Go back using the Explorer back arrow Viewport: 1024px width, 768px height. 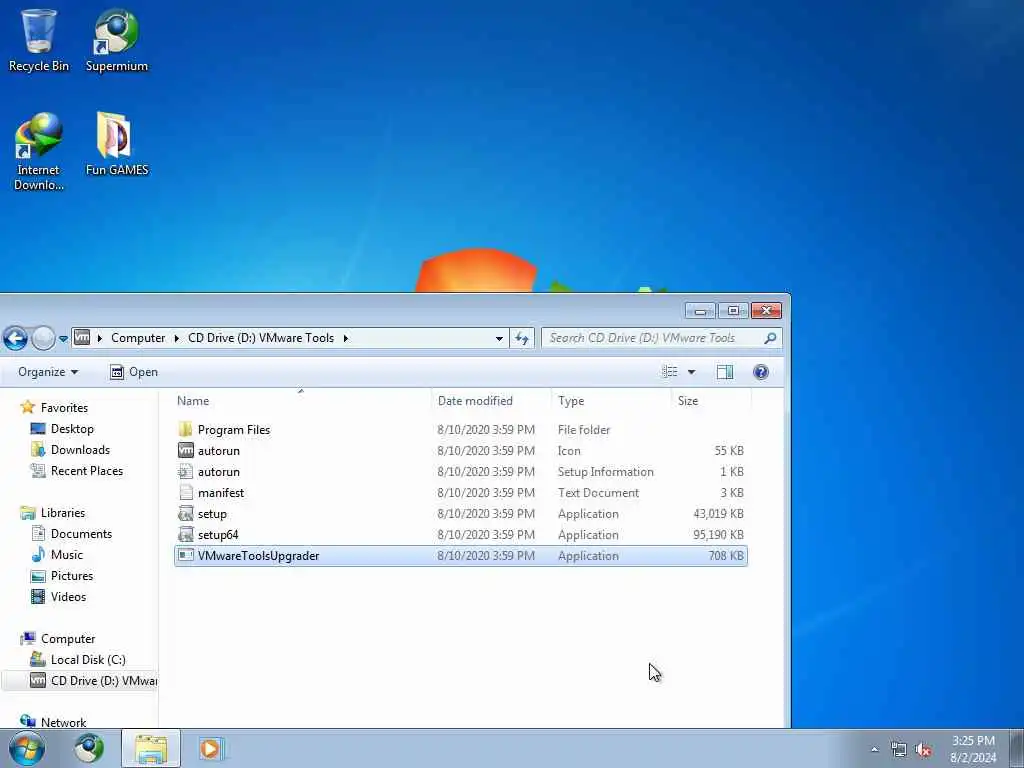(15, 338)
